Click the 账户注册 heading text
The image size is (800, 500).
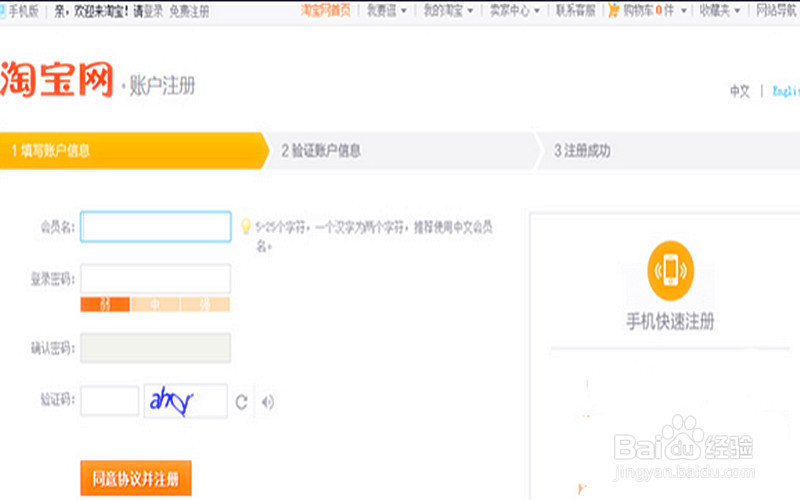point(162,85)
